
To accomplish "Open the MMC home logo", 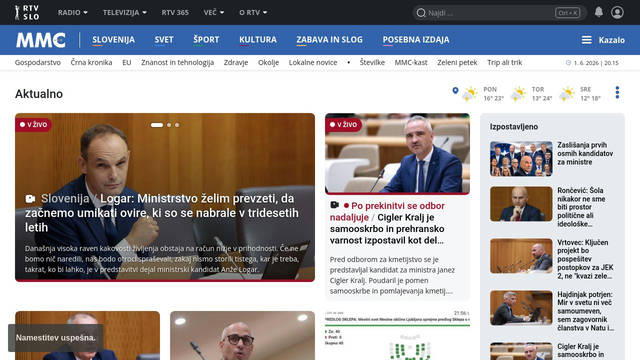I will pyautogui.click(x=41, y=40).
